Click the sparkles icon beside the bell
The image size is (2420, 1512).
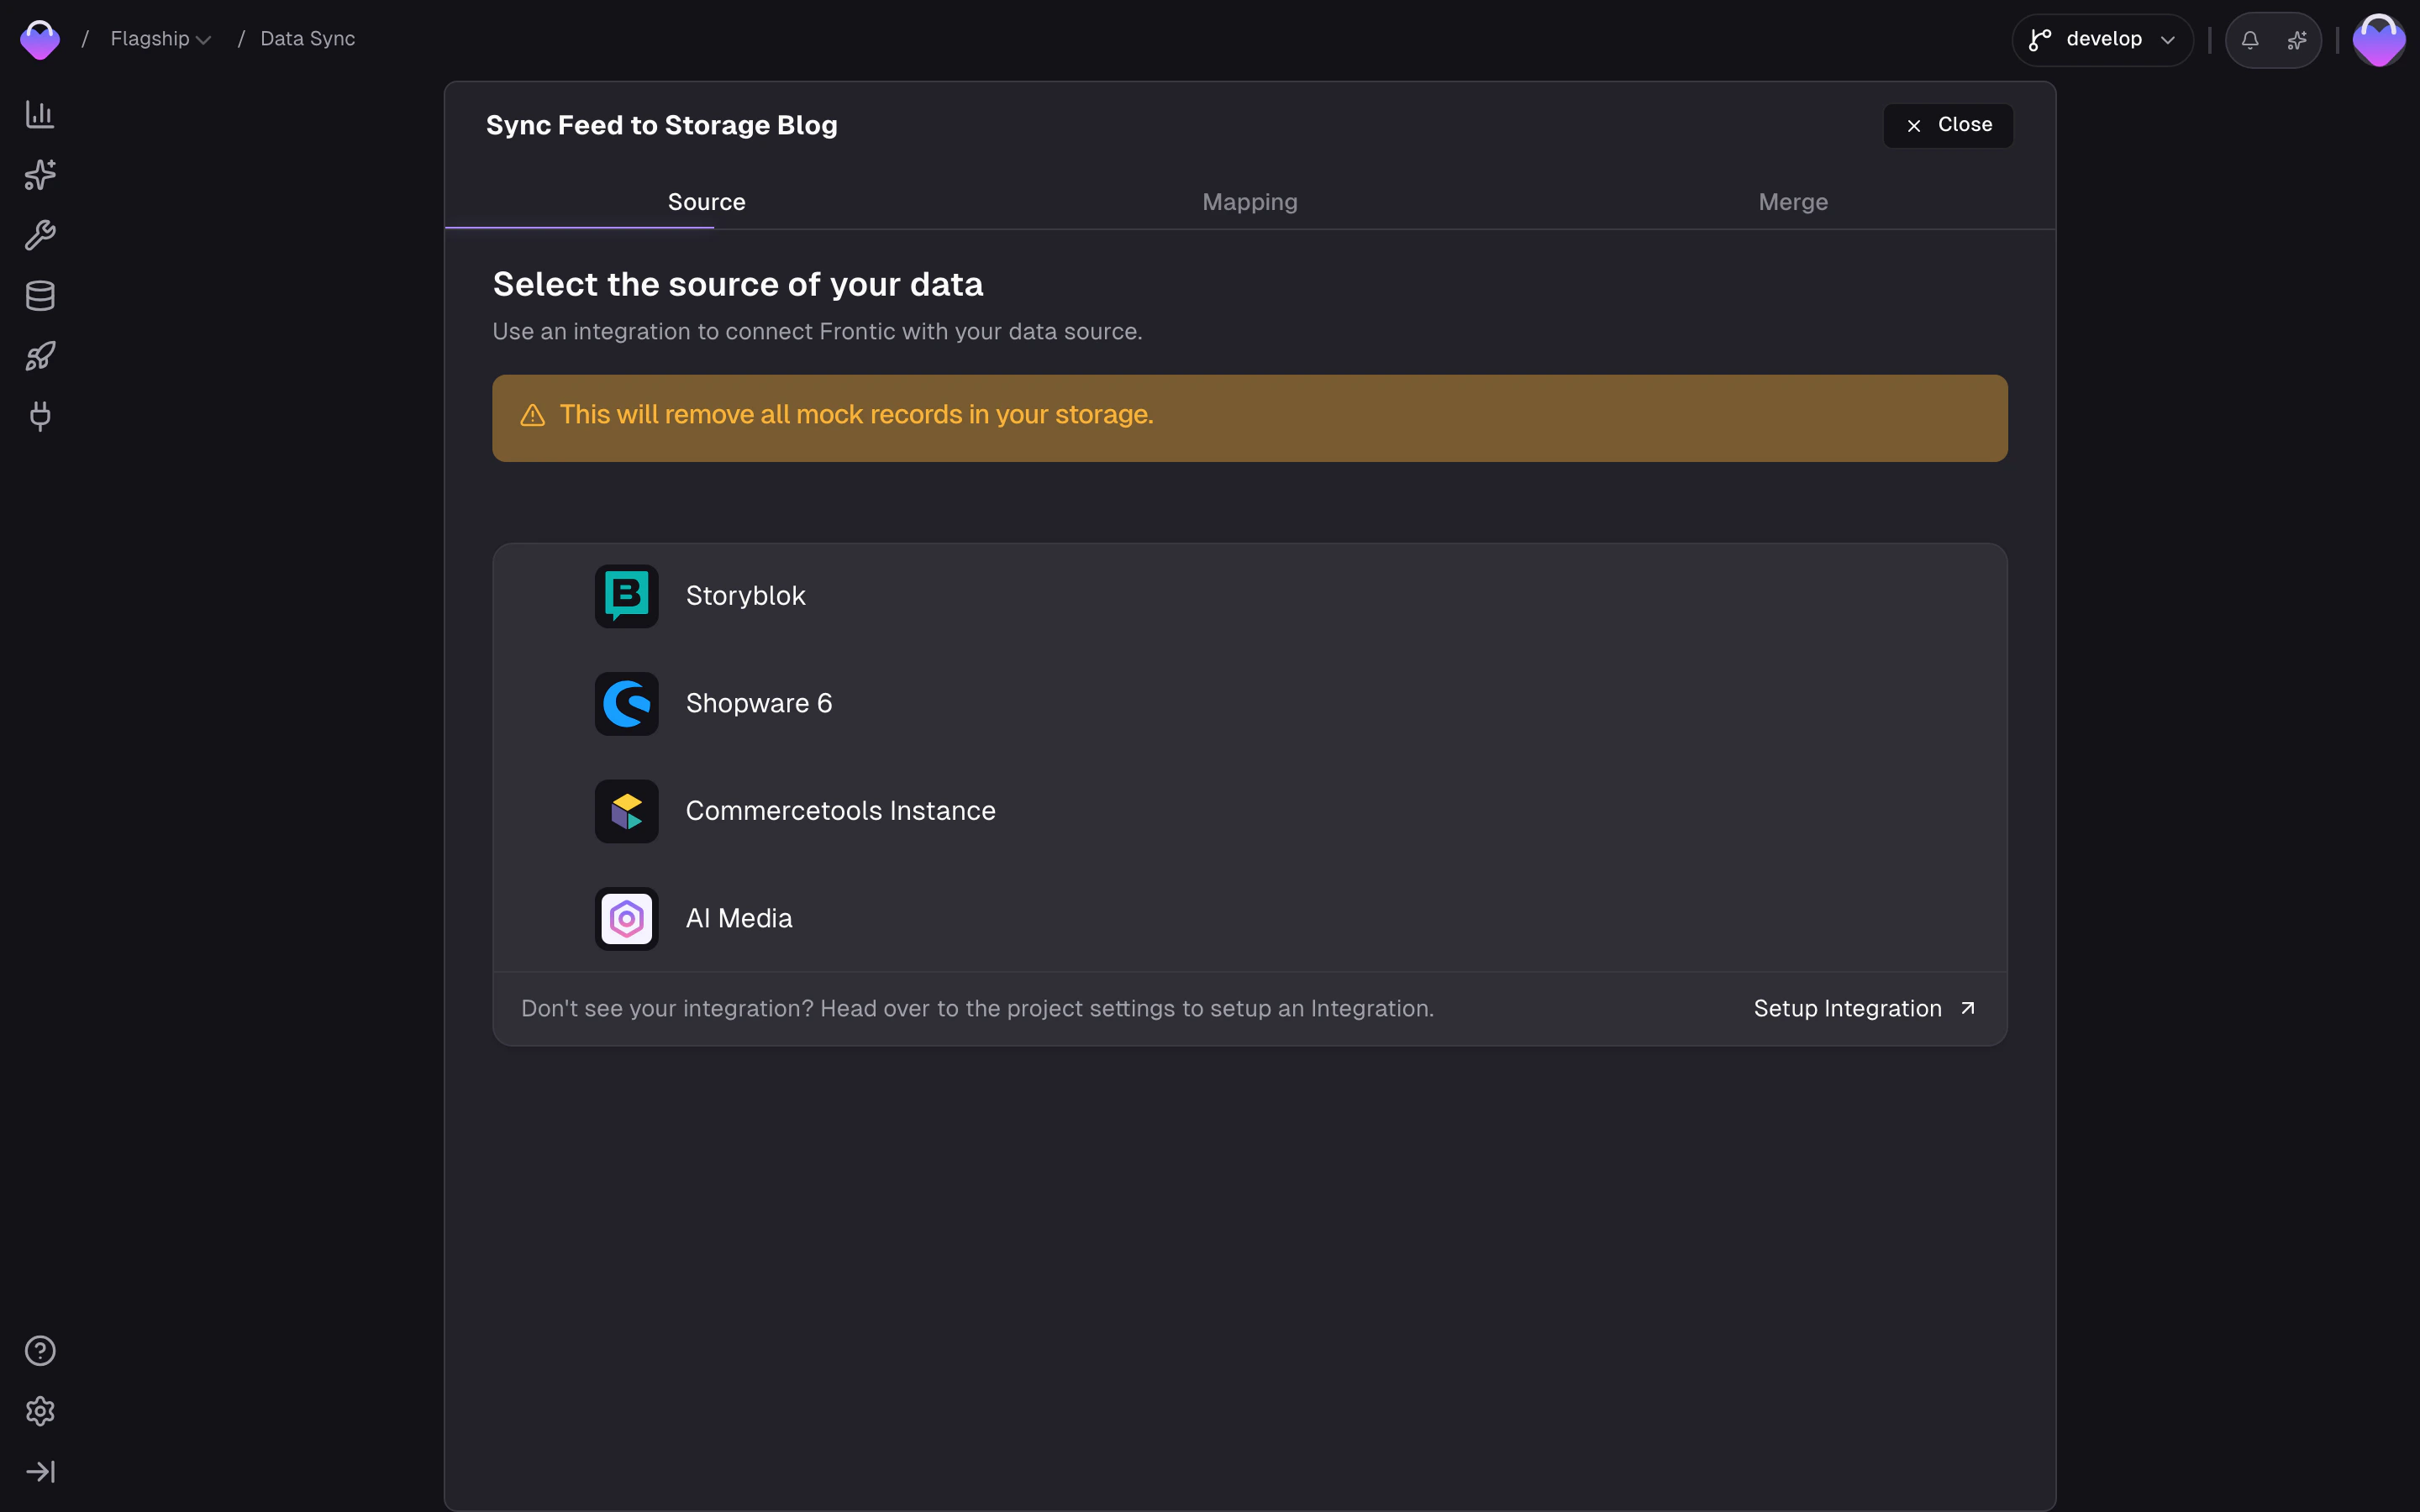point(2297,40)
